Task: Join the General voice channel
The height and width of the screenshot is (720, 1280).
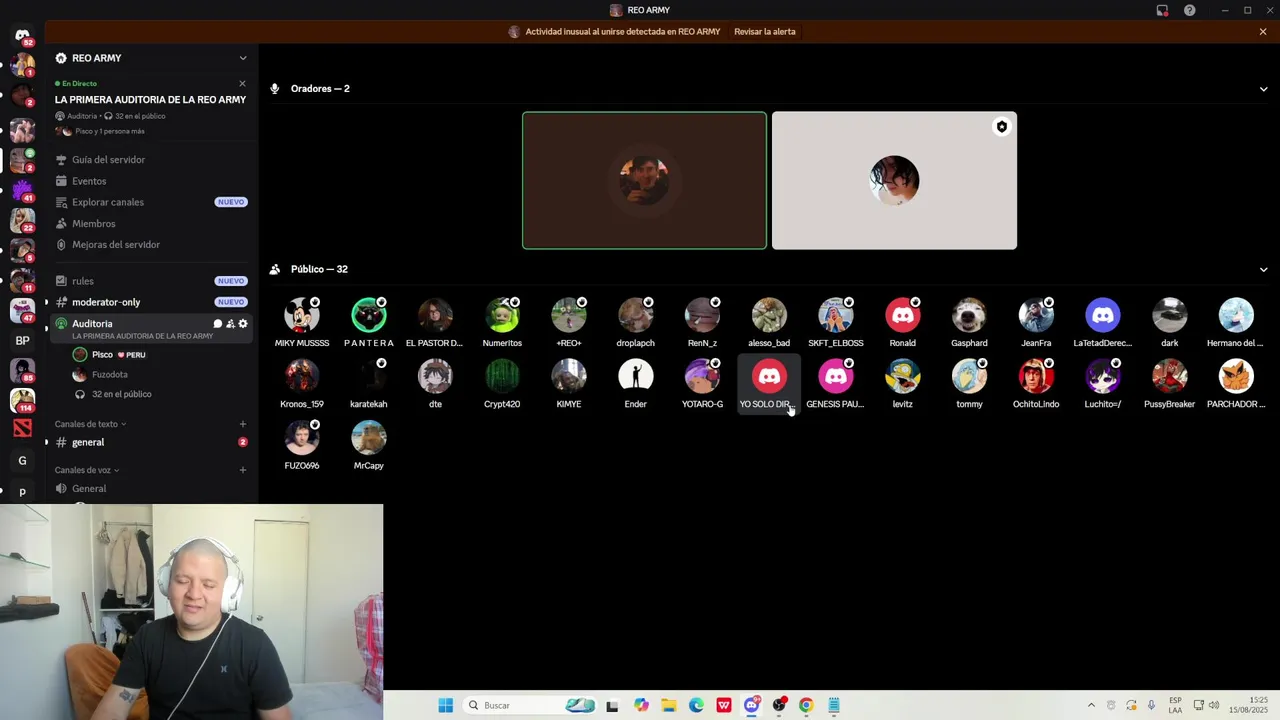Action: click(151, 489)
